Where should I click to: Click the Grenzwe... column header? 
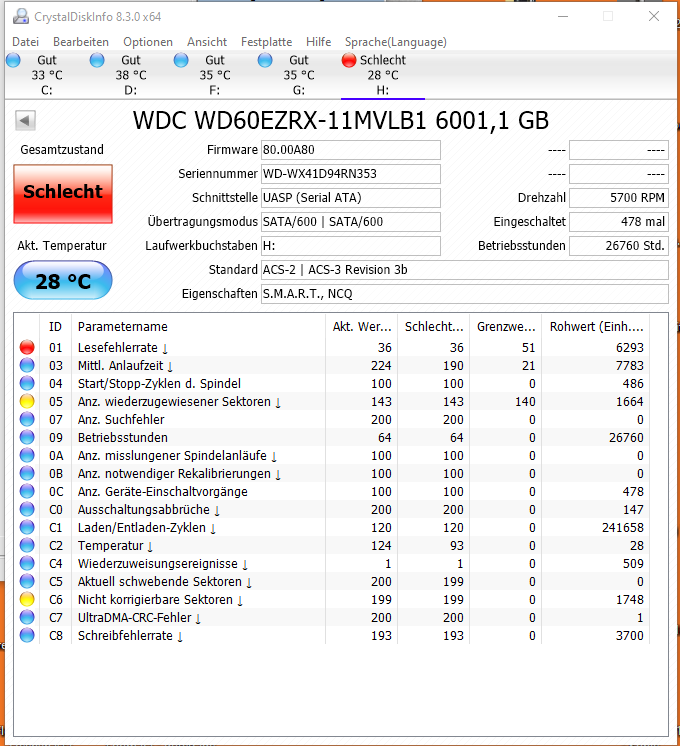(506, 327)
